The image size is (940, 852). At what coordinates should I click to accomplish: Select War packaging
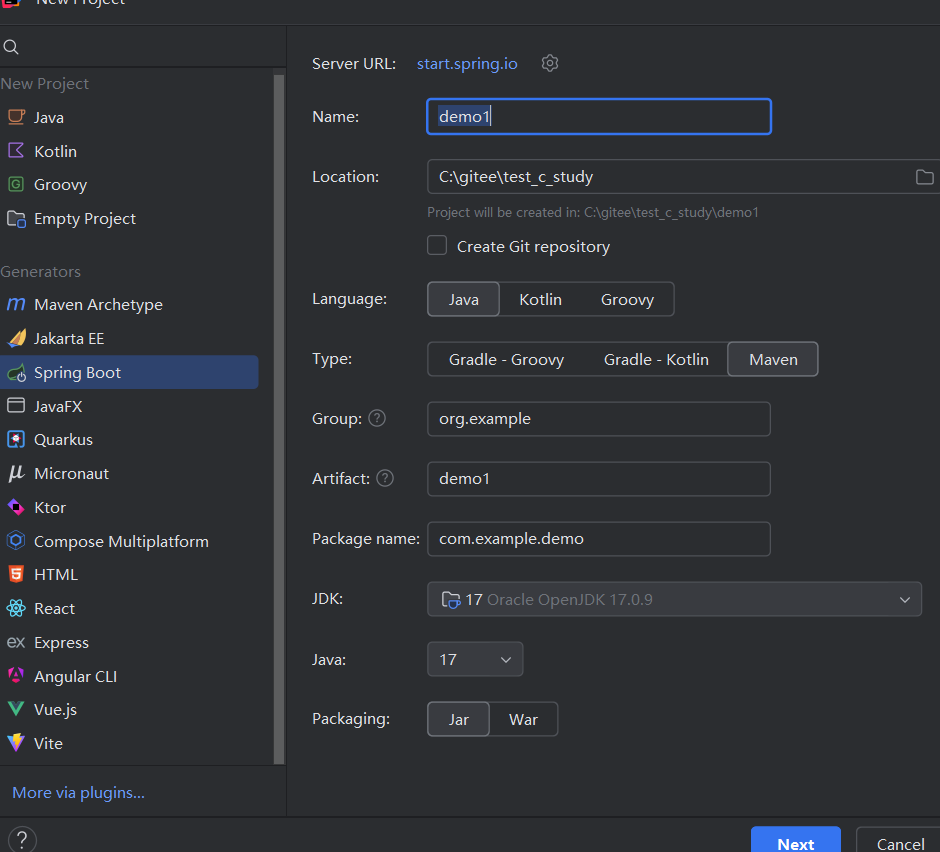coord(523,719)
